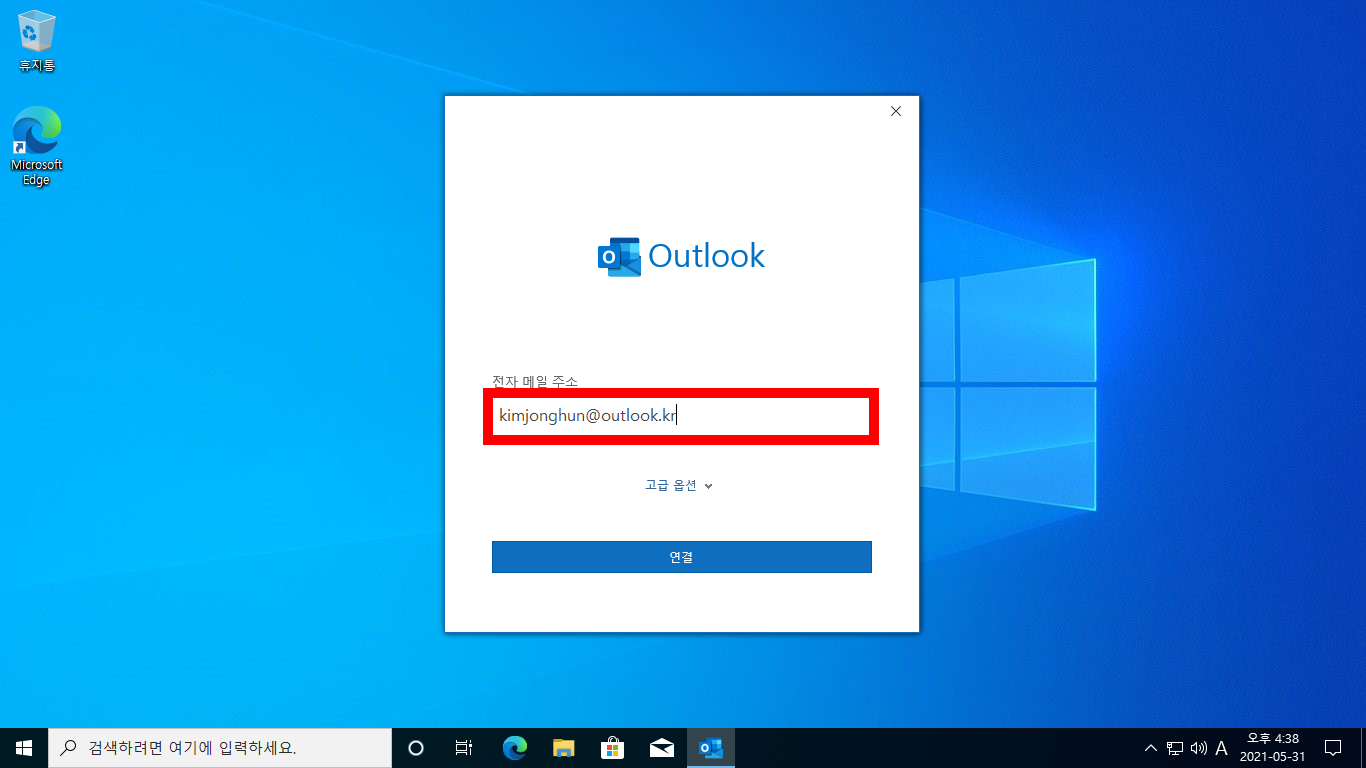Open Task View on the taskbar

(464, 748)
